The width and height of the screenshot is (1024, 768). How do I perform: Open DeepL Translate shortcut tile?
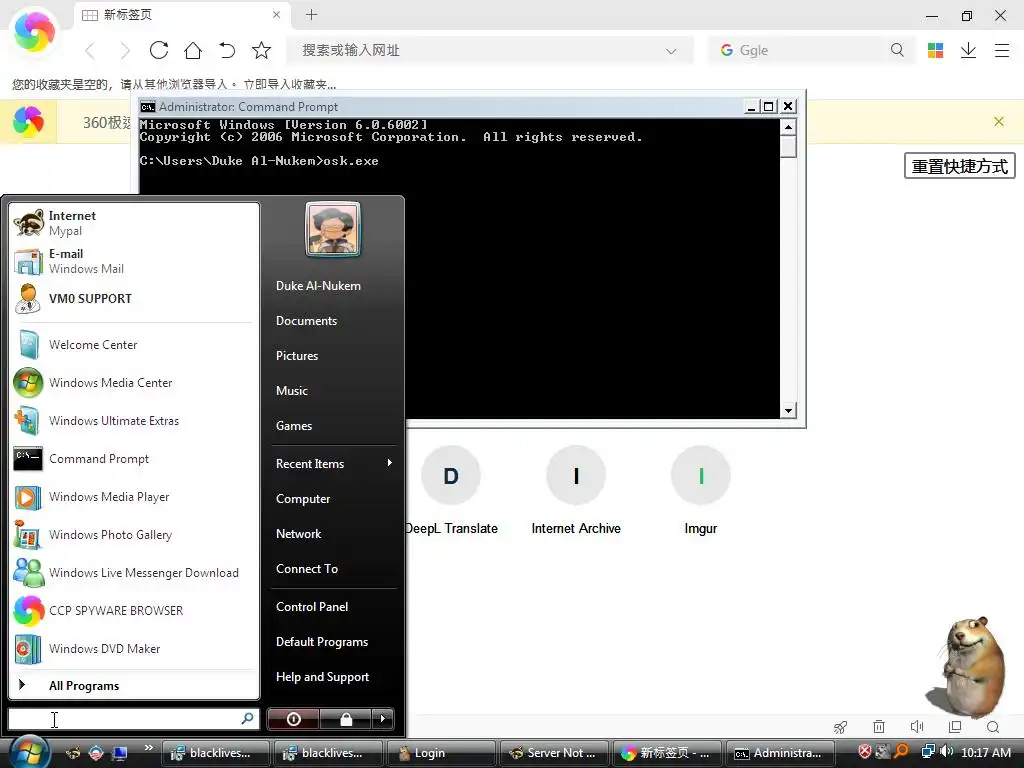click(x=451, y=490)
